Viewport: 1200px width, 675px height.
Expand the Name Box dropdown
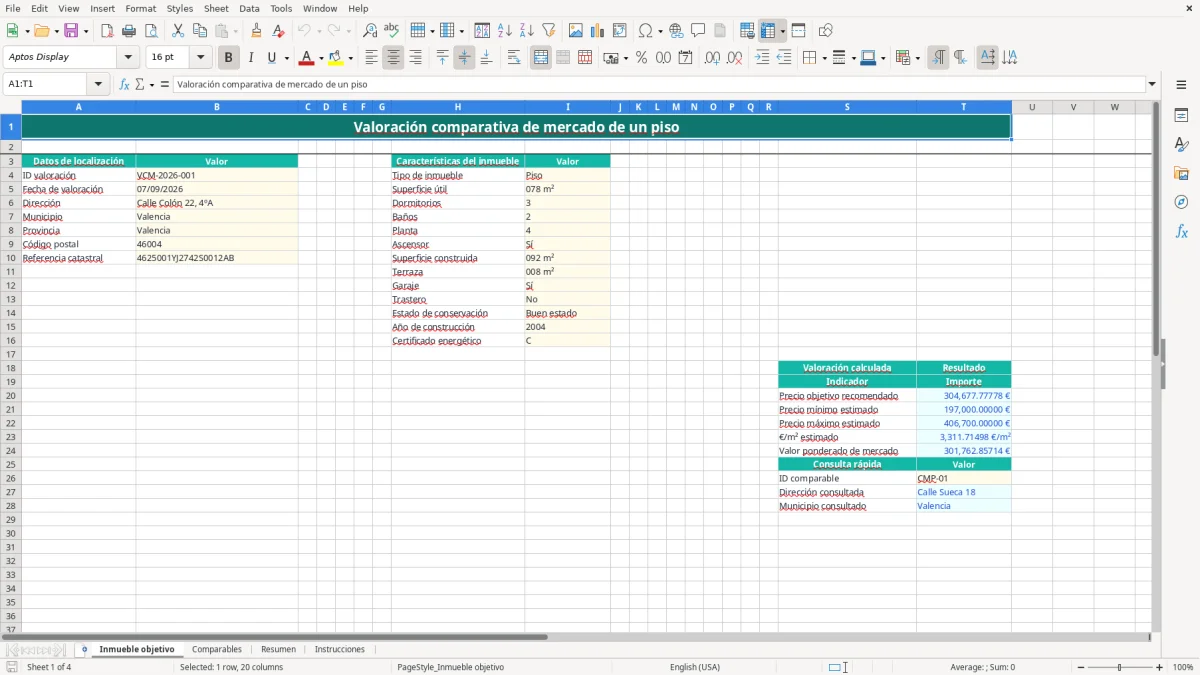pyautogui.click(x=98, y=84)
